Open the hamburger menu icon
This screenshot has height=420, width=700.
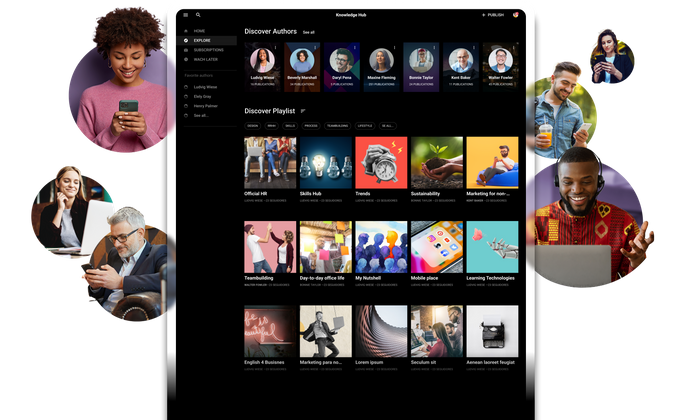coord(186,15)
